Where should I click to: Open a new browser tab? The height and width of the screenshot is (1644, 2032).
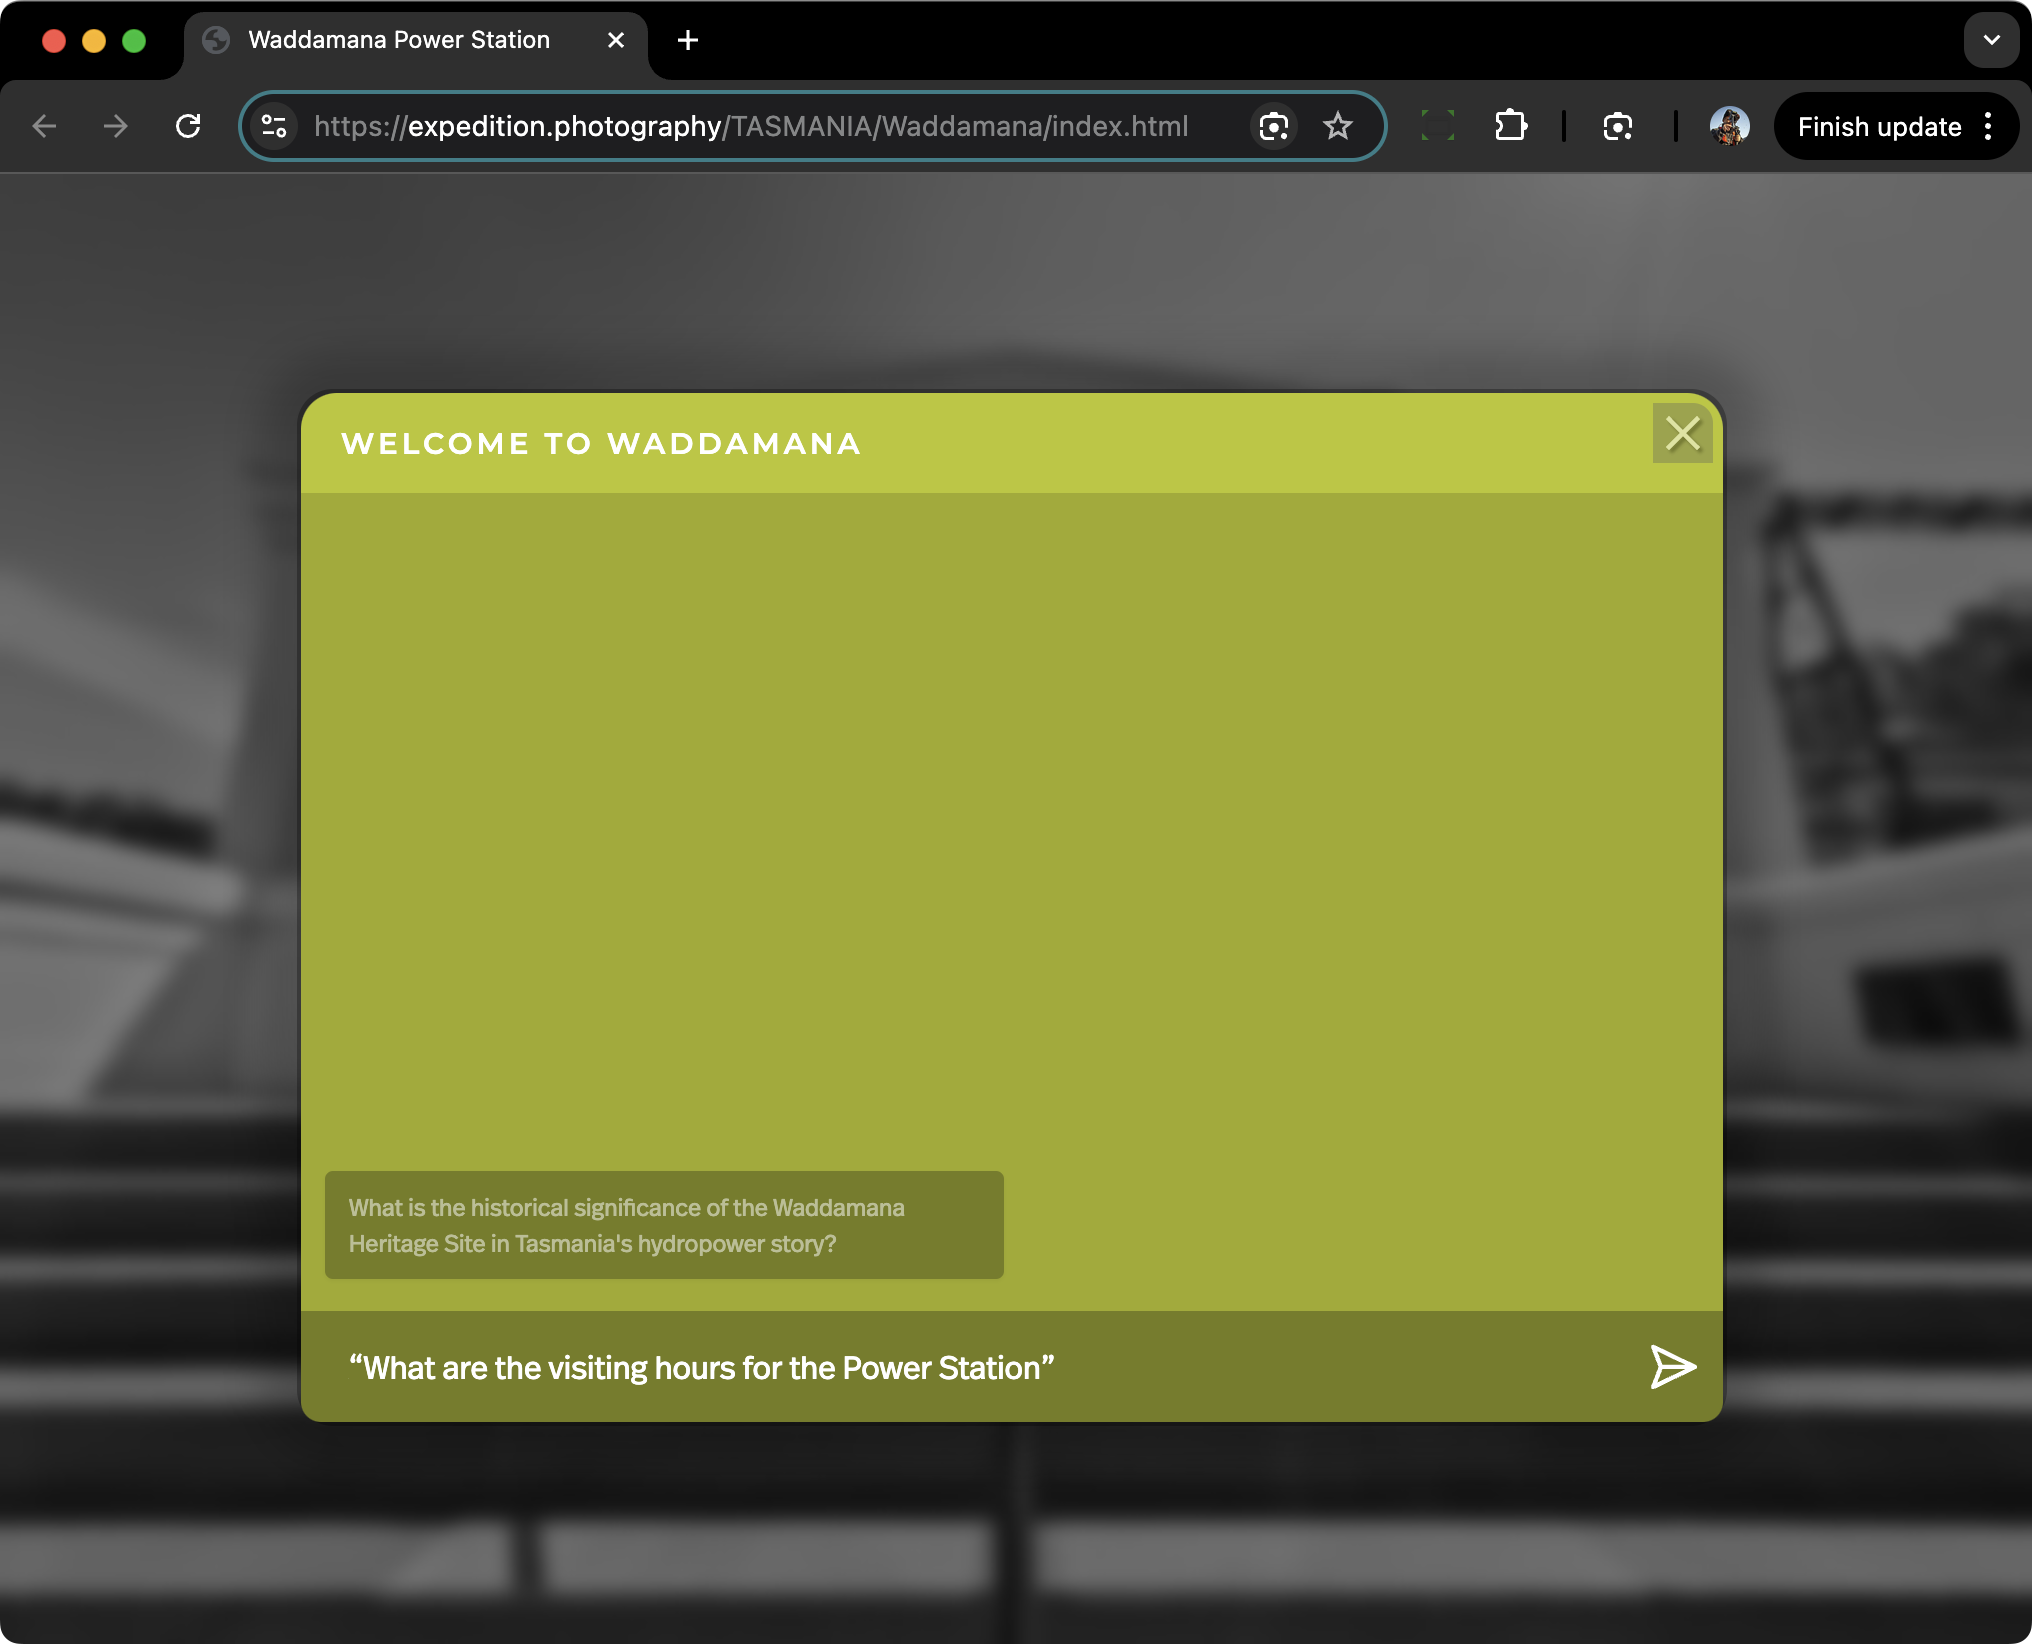click(688, 40)
